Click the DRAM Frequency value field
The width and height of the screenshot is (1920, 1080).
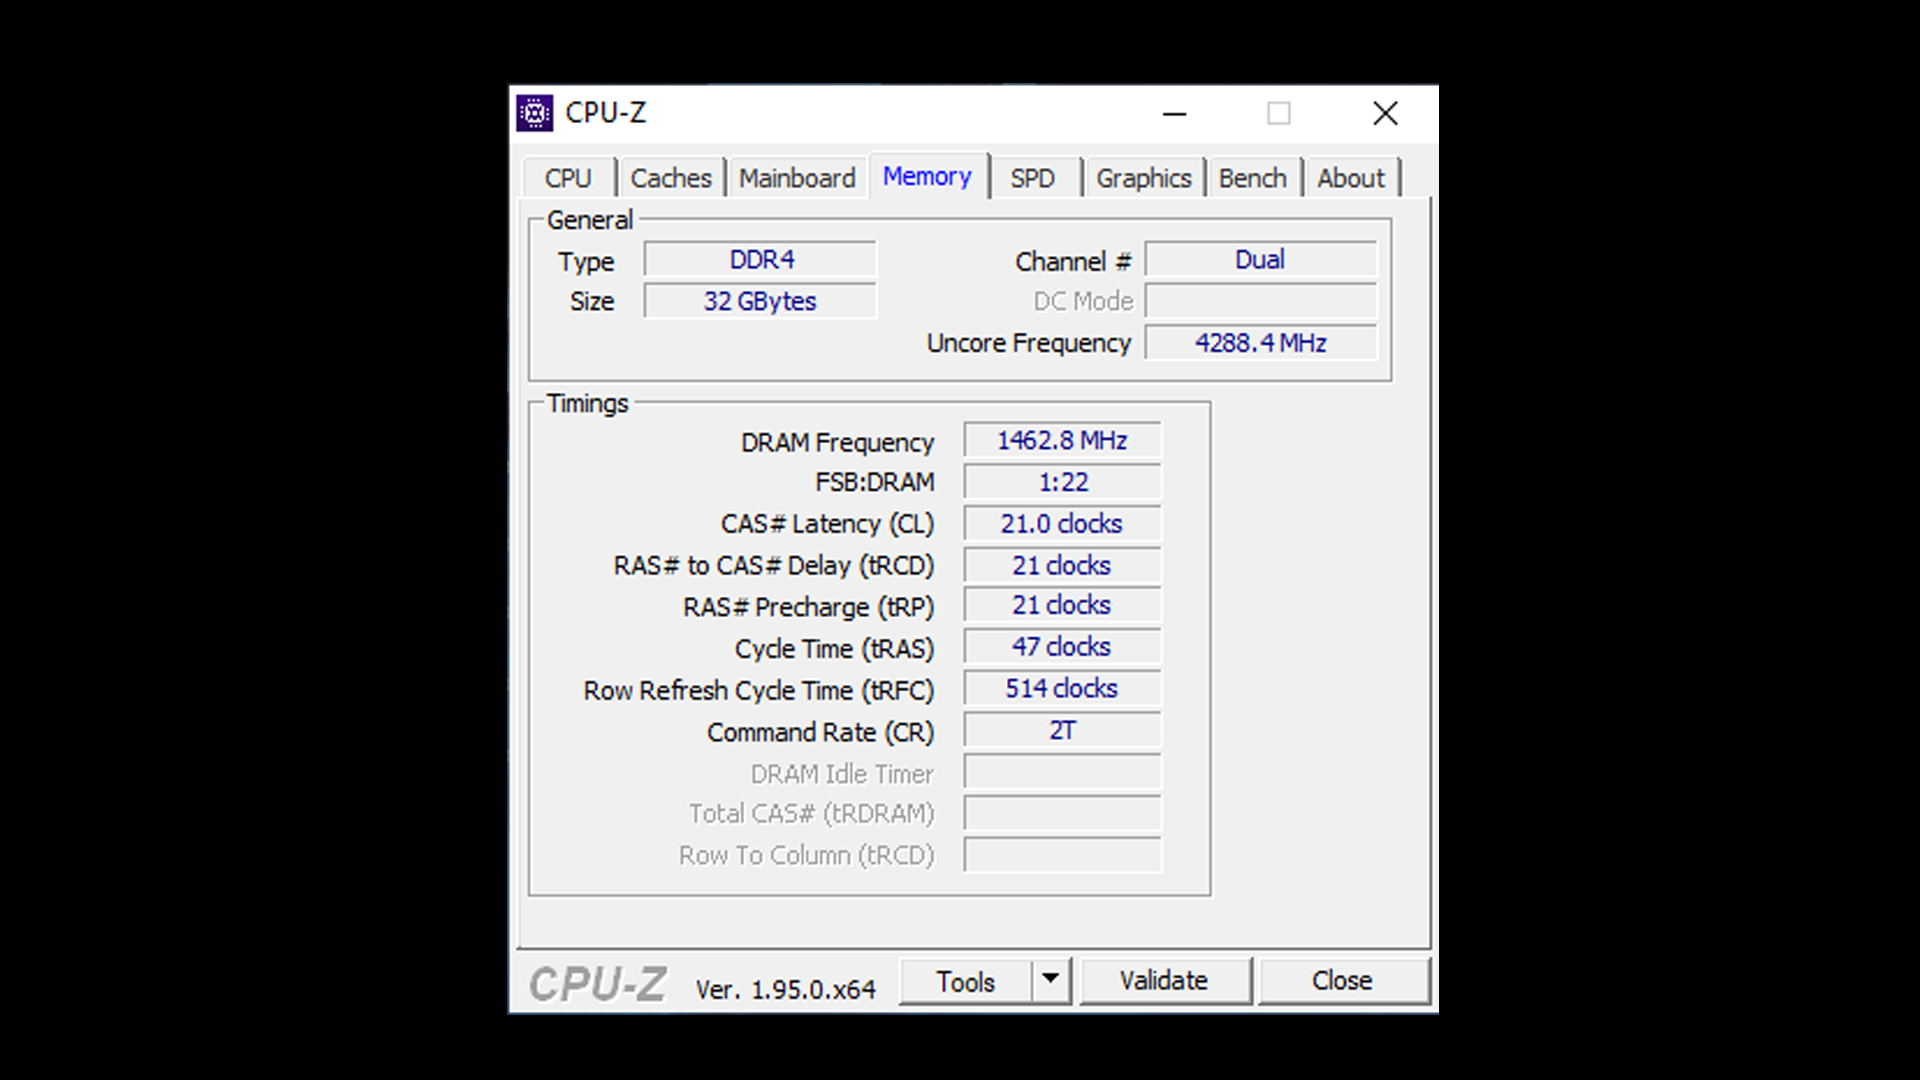(1062, 441)
